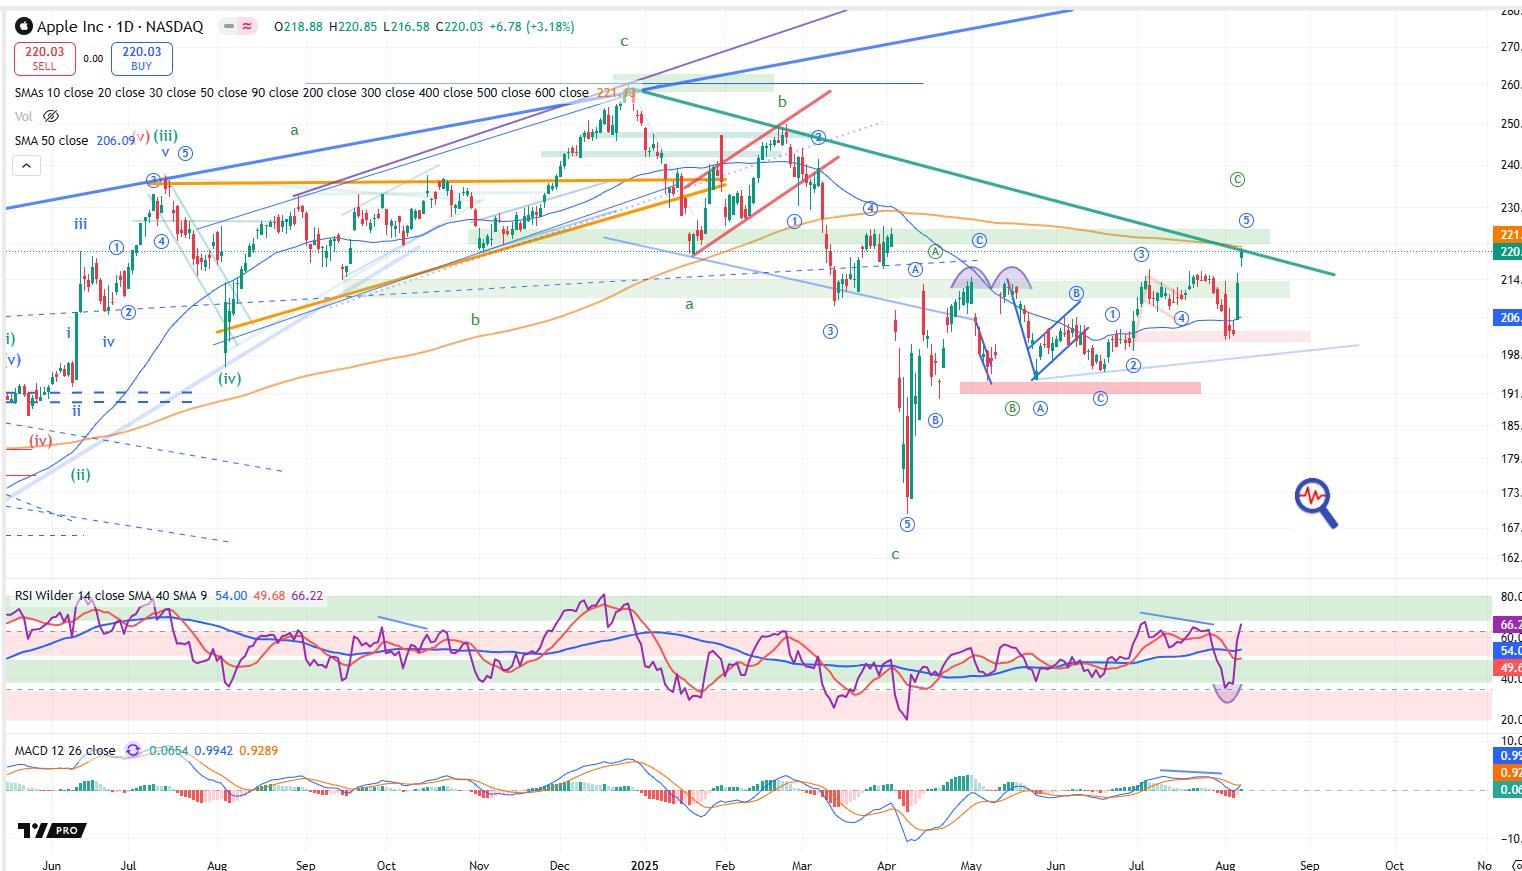
Task: Click the change value +6.78 (+3.18%)
Action: coord(532,27)
